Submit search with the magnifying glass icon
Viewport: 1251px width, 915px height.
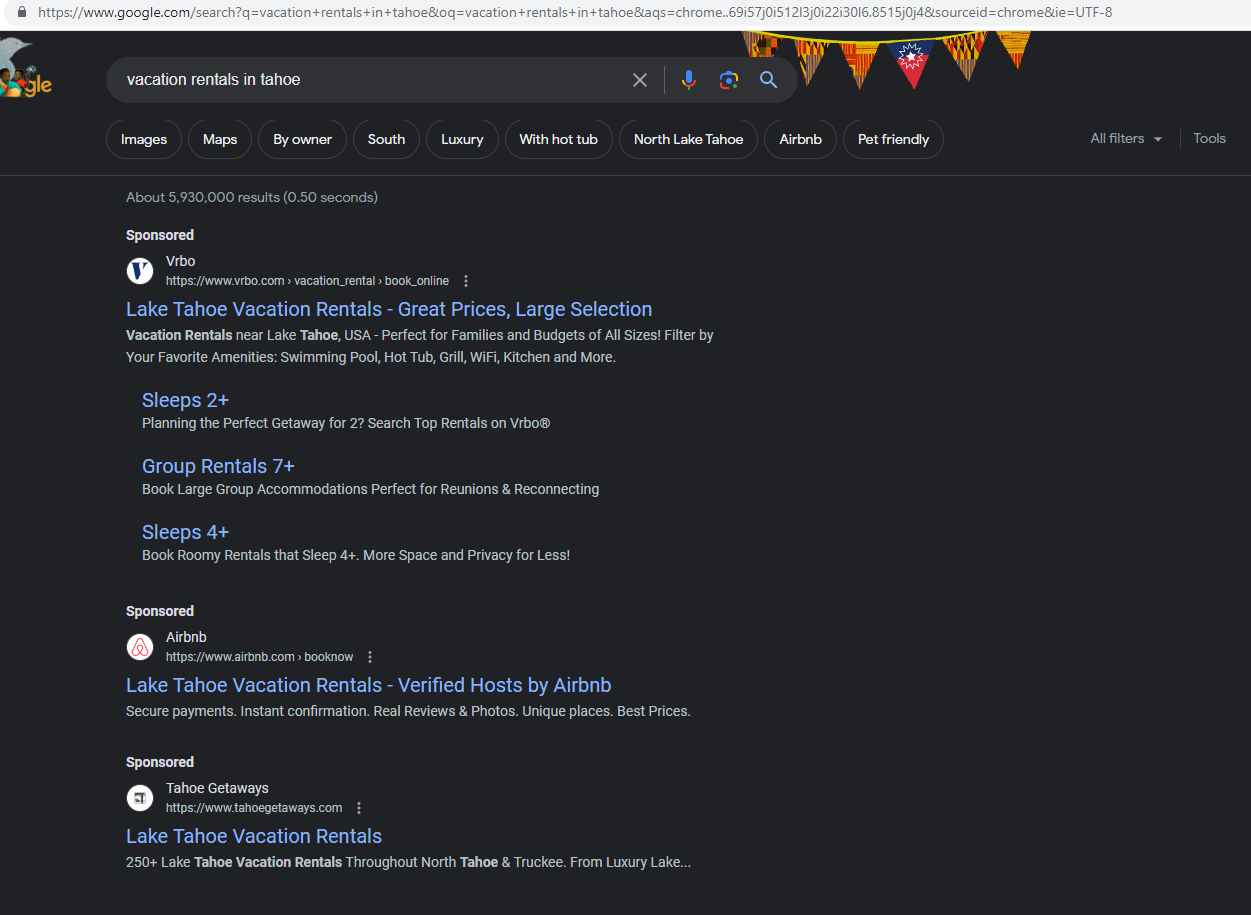pyautogui.click(x=768, y=80)
